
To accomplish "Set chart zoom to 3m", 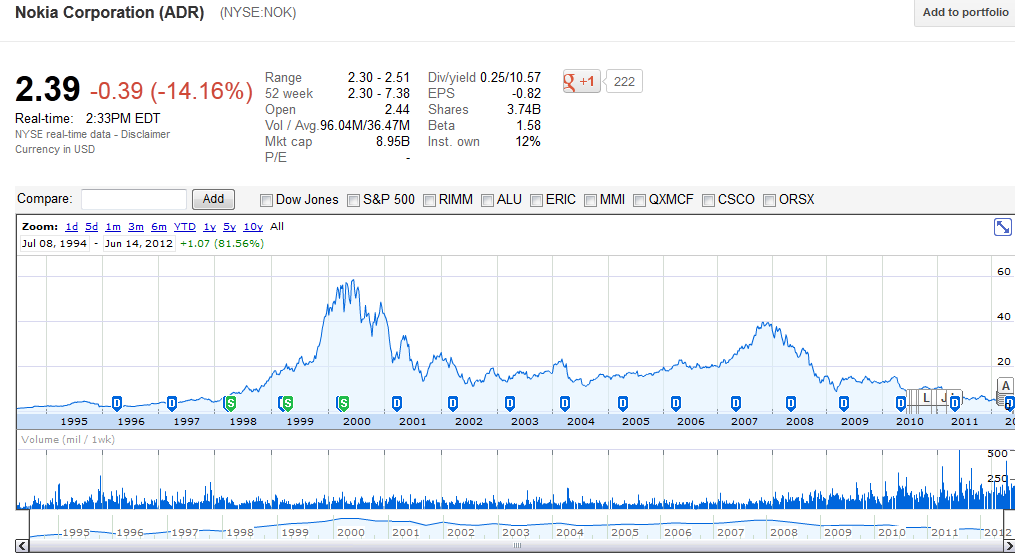I will 136,227.
